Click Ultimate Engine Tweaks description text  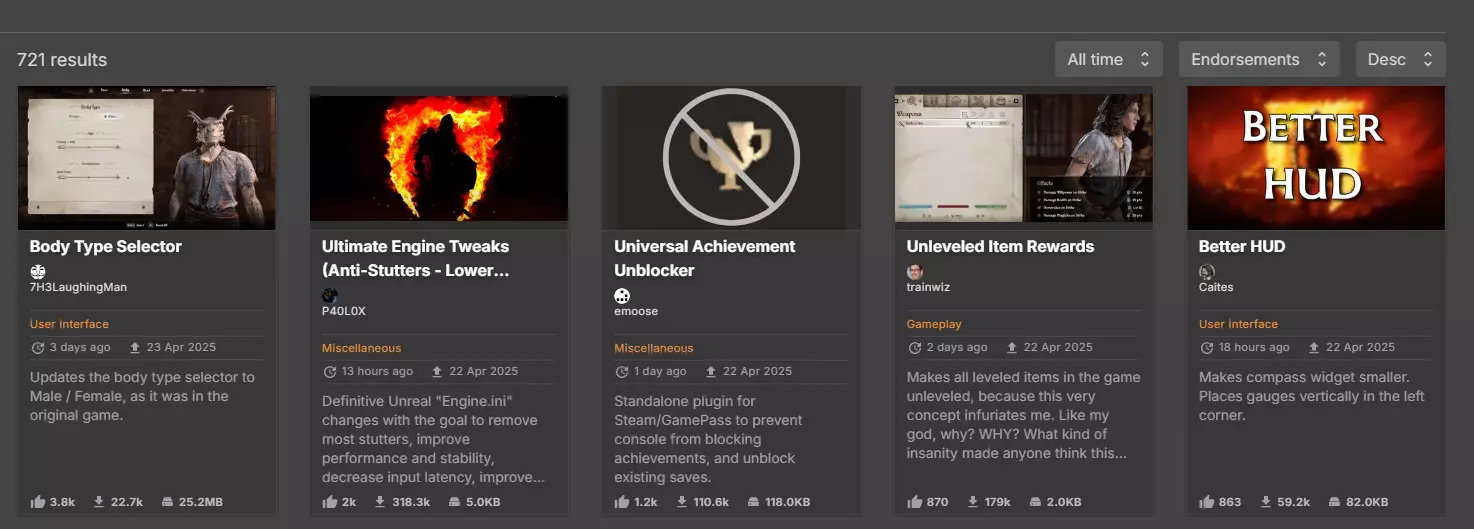[x=434, y=439]
